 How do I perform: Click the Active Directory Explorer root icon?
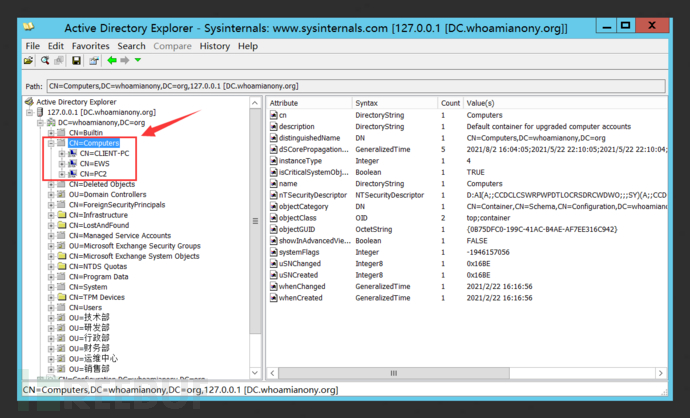click(28, 102)
